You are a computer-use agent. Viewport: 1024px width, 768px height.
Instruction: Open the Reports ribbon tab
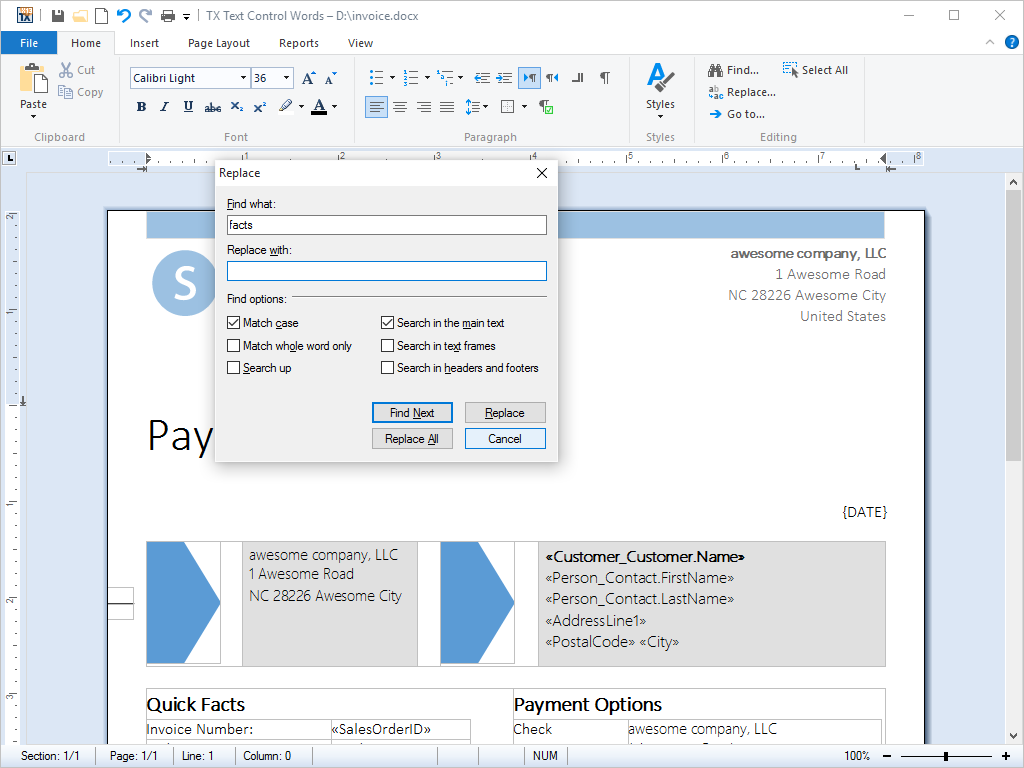[299, 43]
